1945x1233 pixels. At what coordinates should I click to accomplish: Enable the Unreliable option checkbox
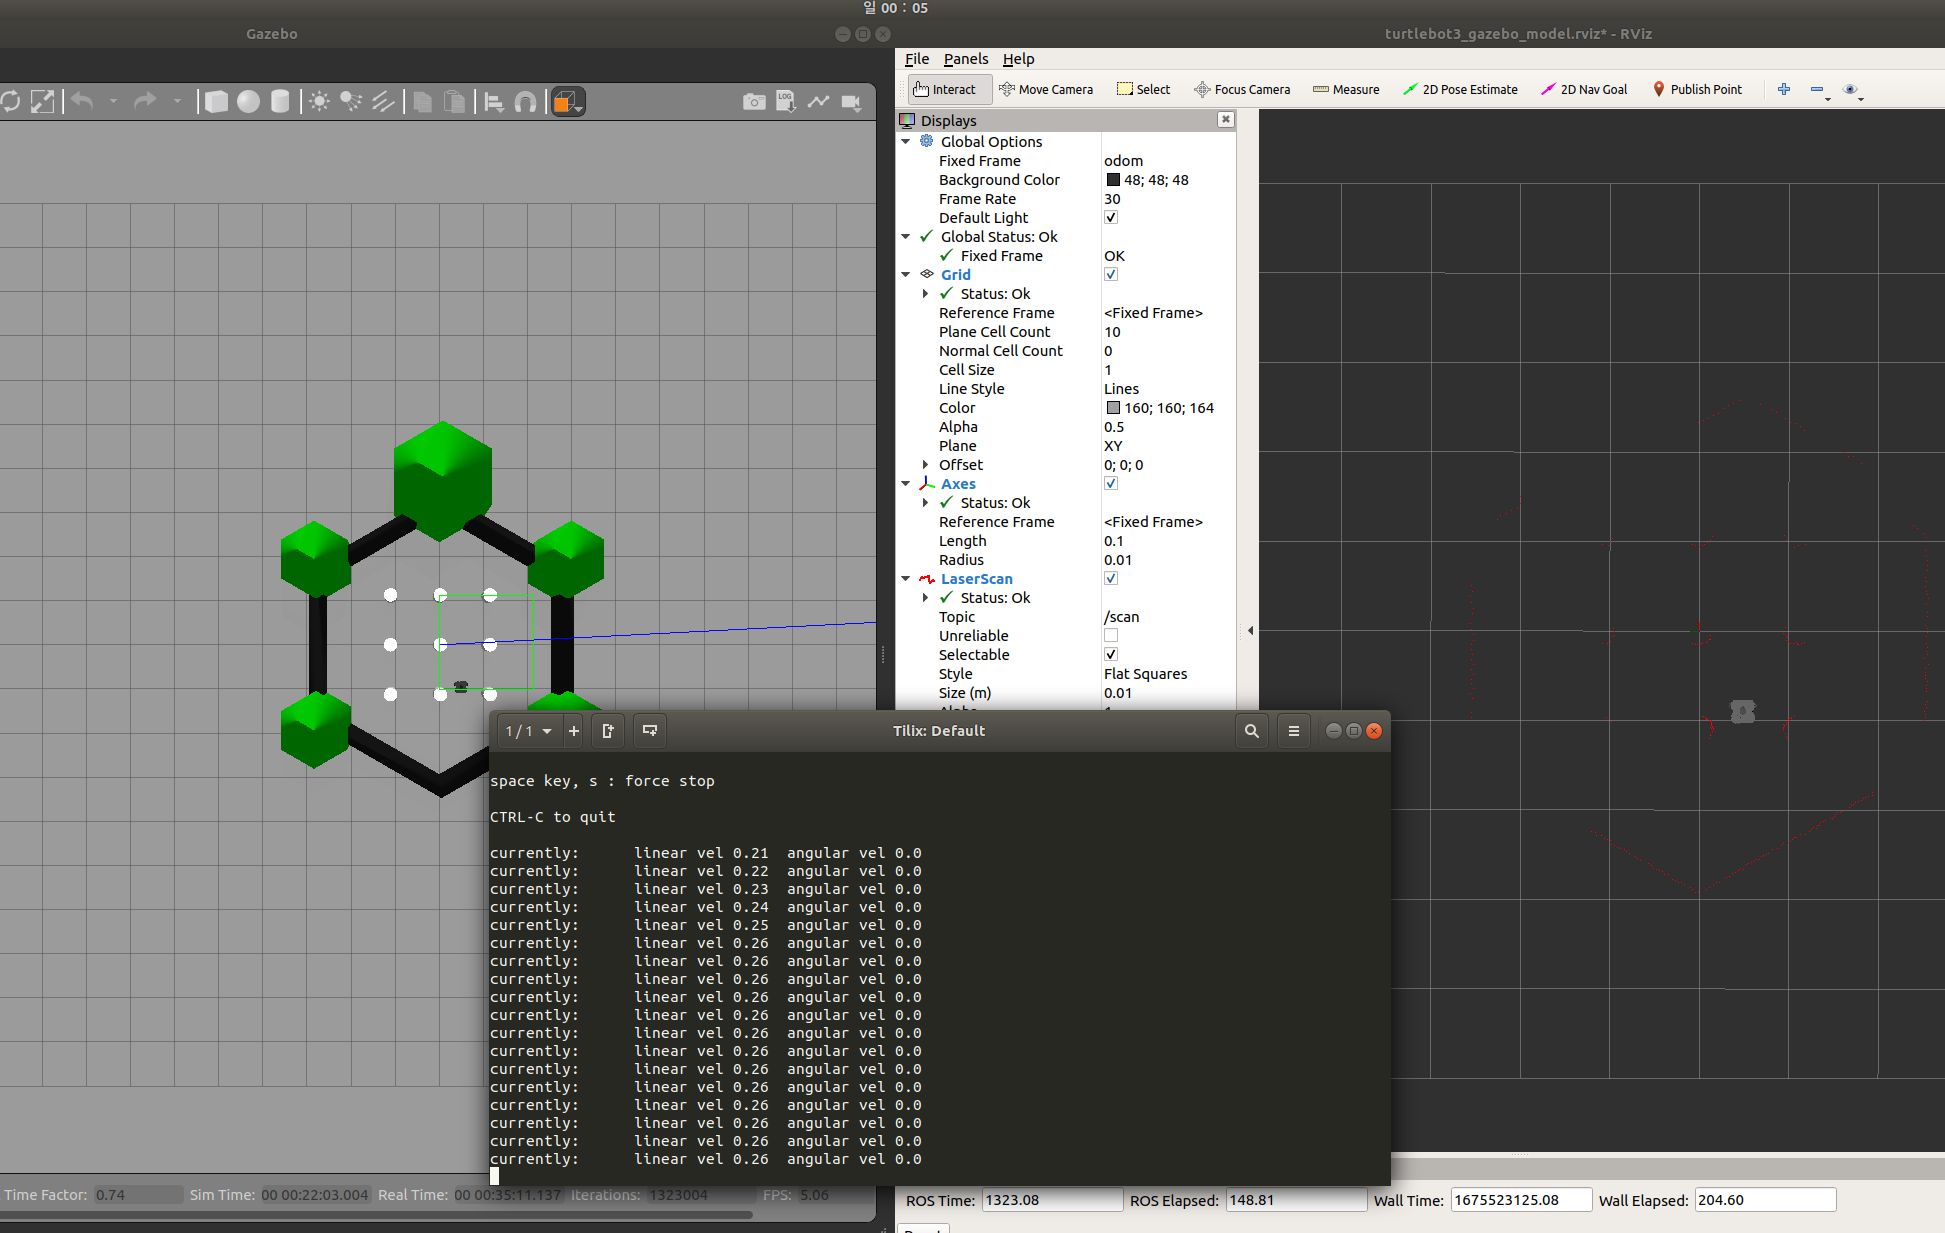tap(1111, 636)
